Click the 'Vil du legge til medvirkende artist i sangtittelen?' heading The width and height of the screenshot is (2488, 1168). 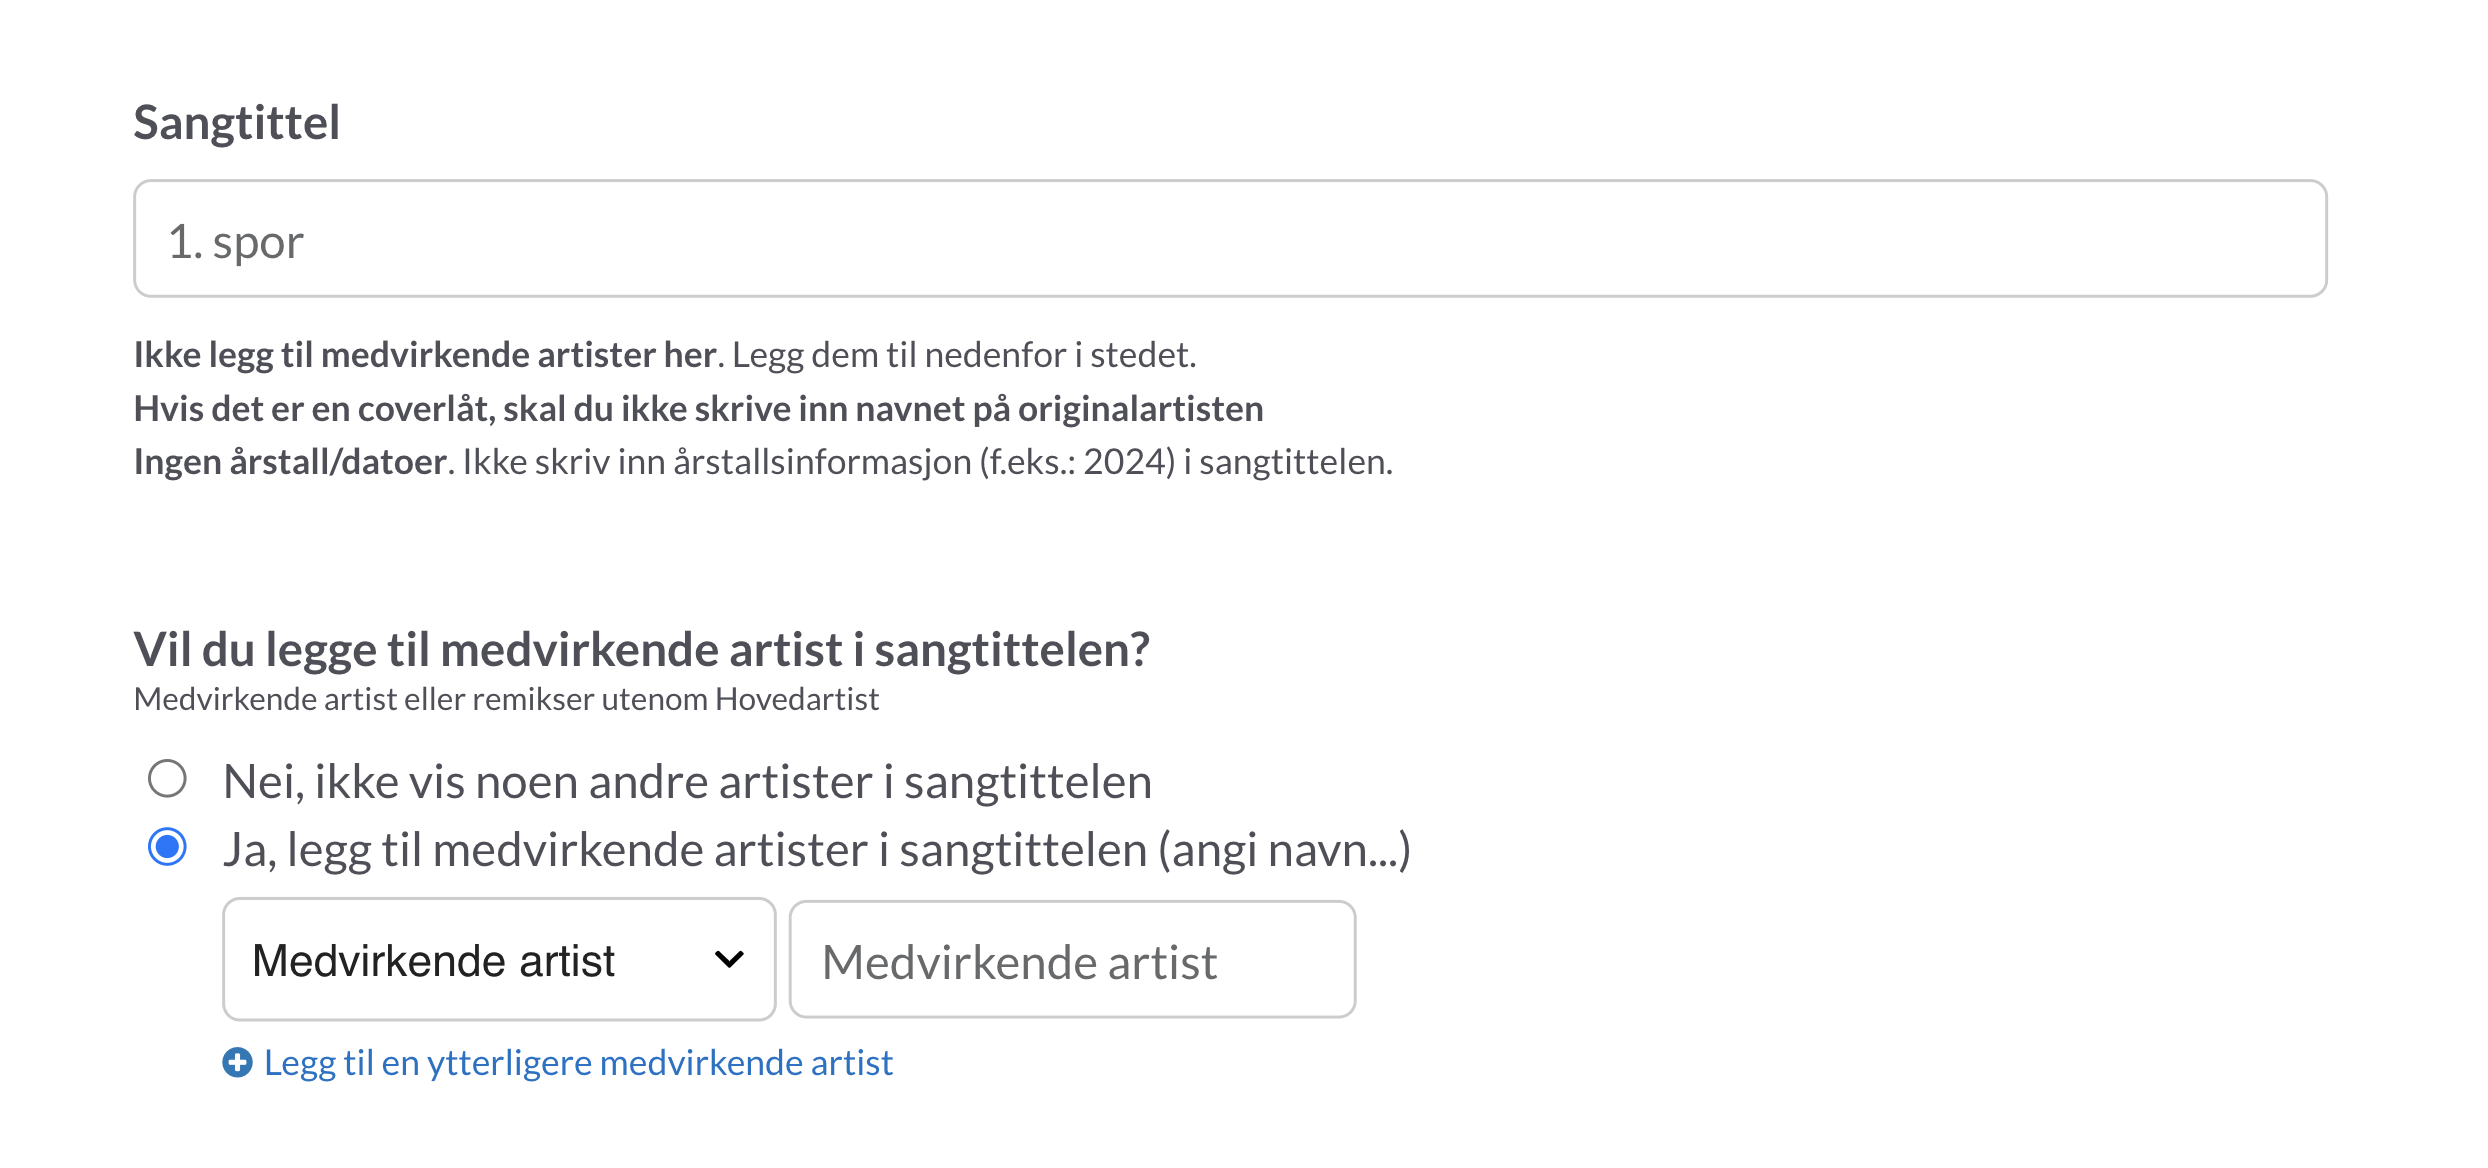pos(642,650)
